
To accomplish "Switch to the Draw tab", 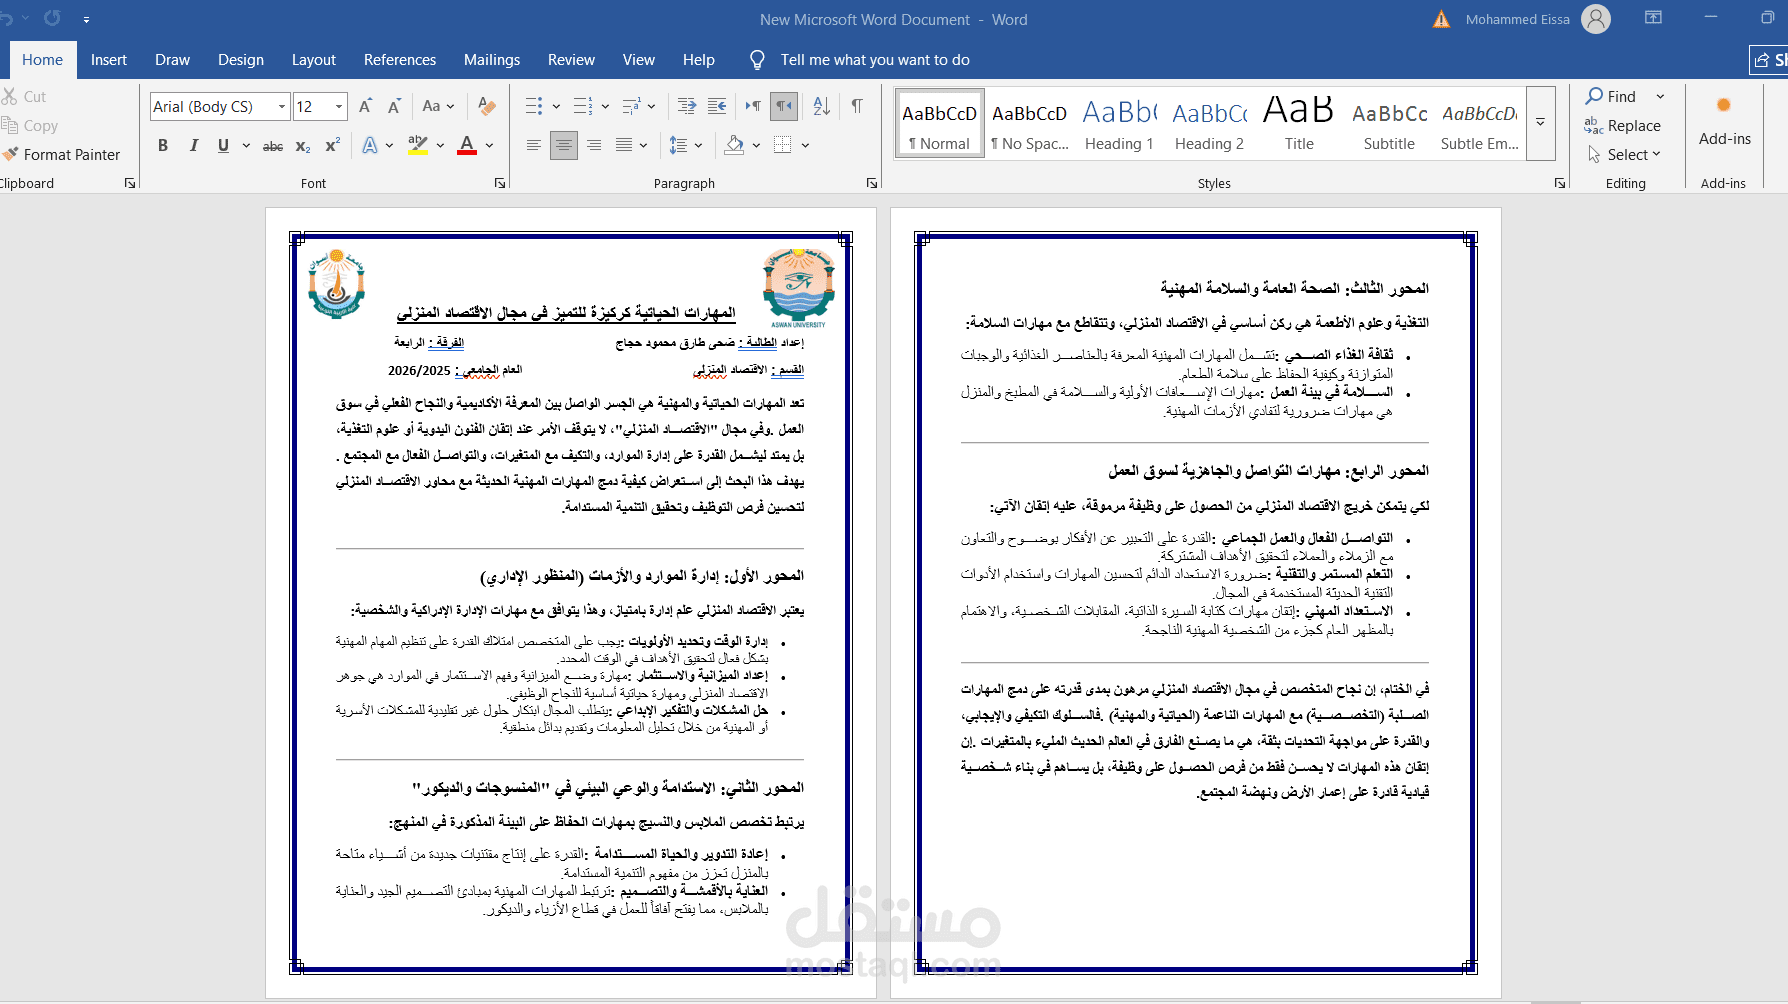I will tap(172, 60).
